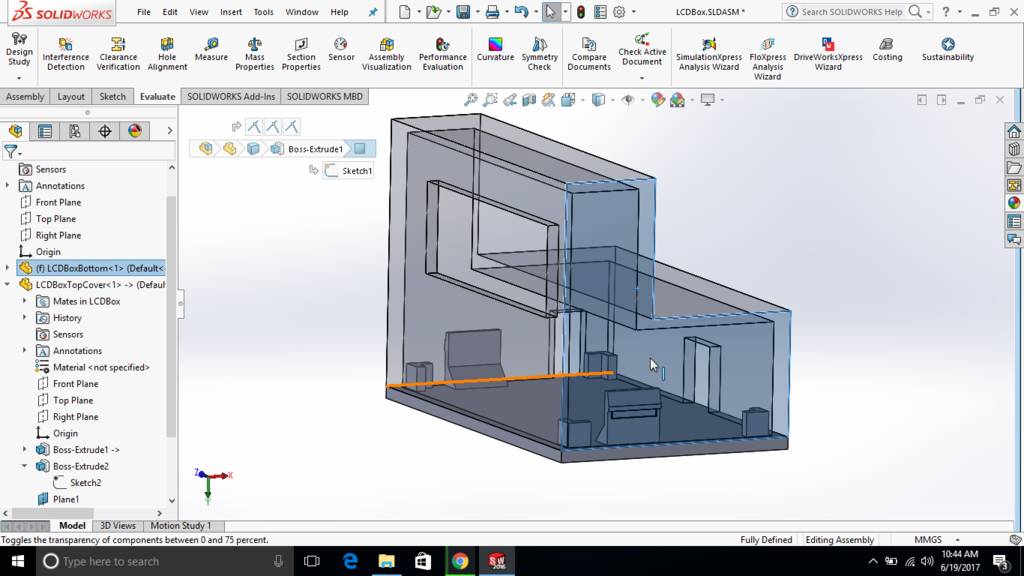Click the Windows search box
This screenshot has width=1024, height=576.
click(163, 561)
